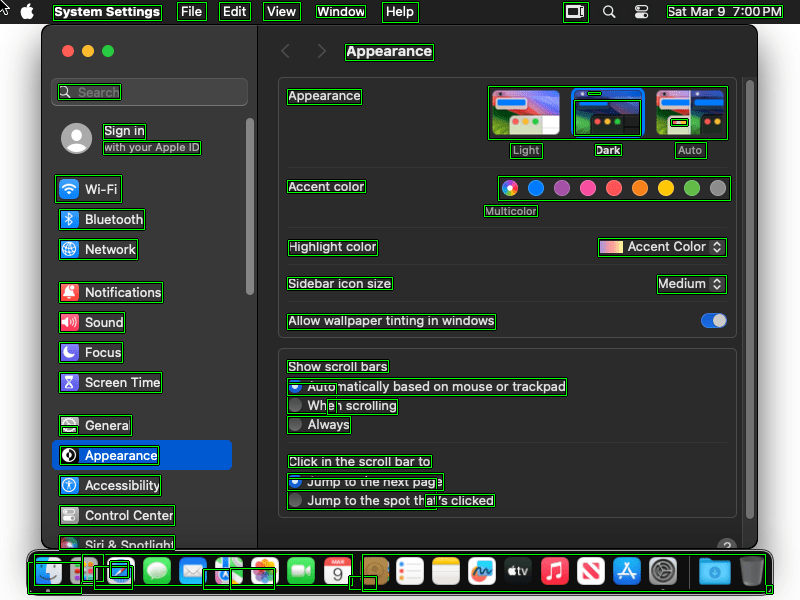Open the File menu
This screenshot has height=600, width=800.
coord(191,12)
